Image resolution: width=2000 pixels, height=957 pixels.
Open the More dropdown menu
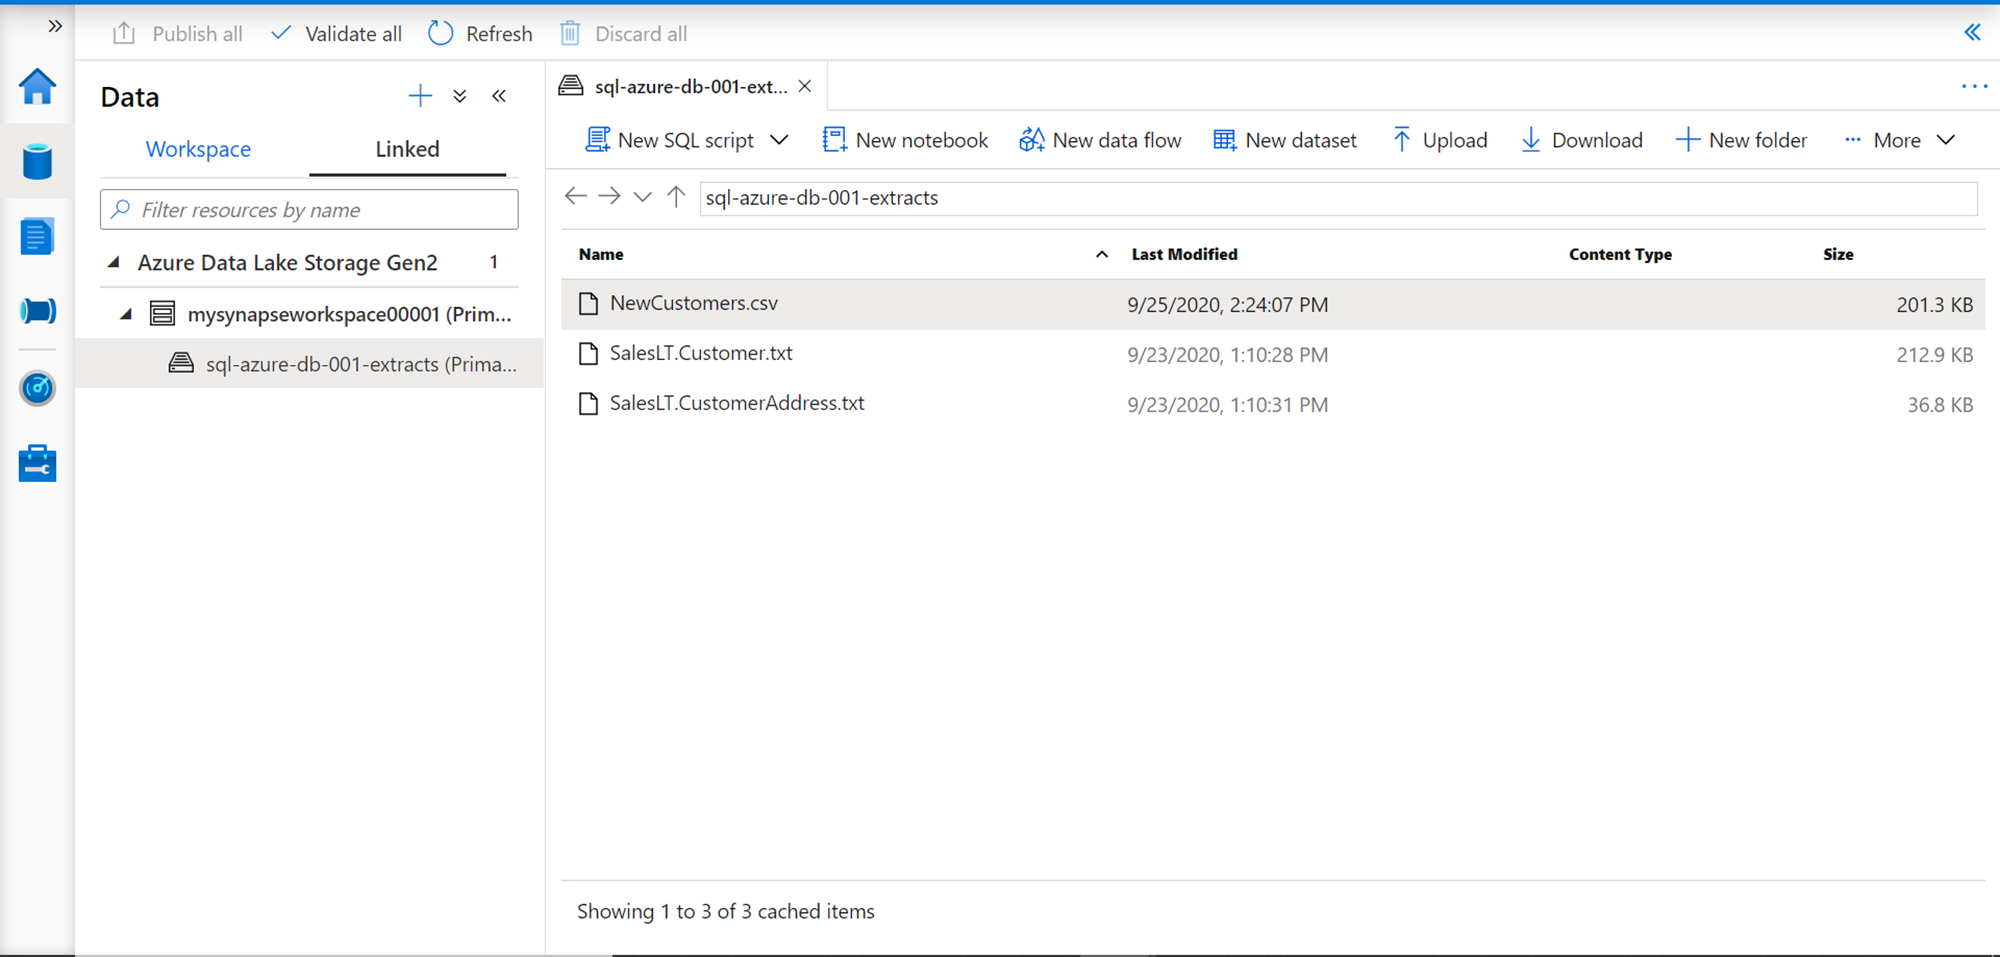(x=1900, y=140)
